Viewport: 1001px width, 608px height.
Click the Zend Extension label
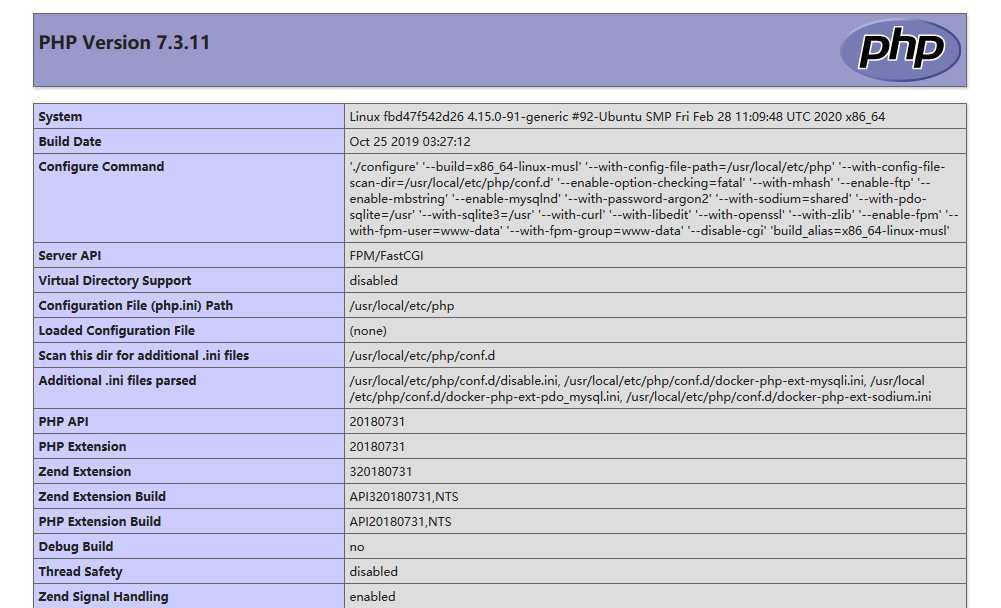[85, 471]
